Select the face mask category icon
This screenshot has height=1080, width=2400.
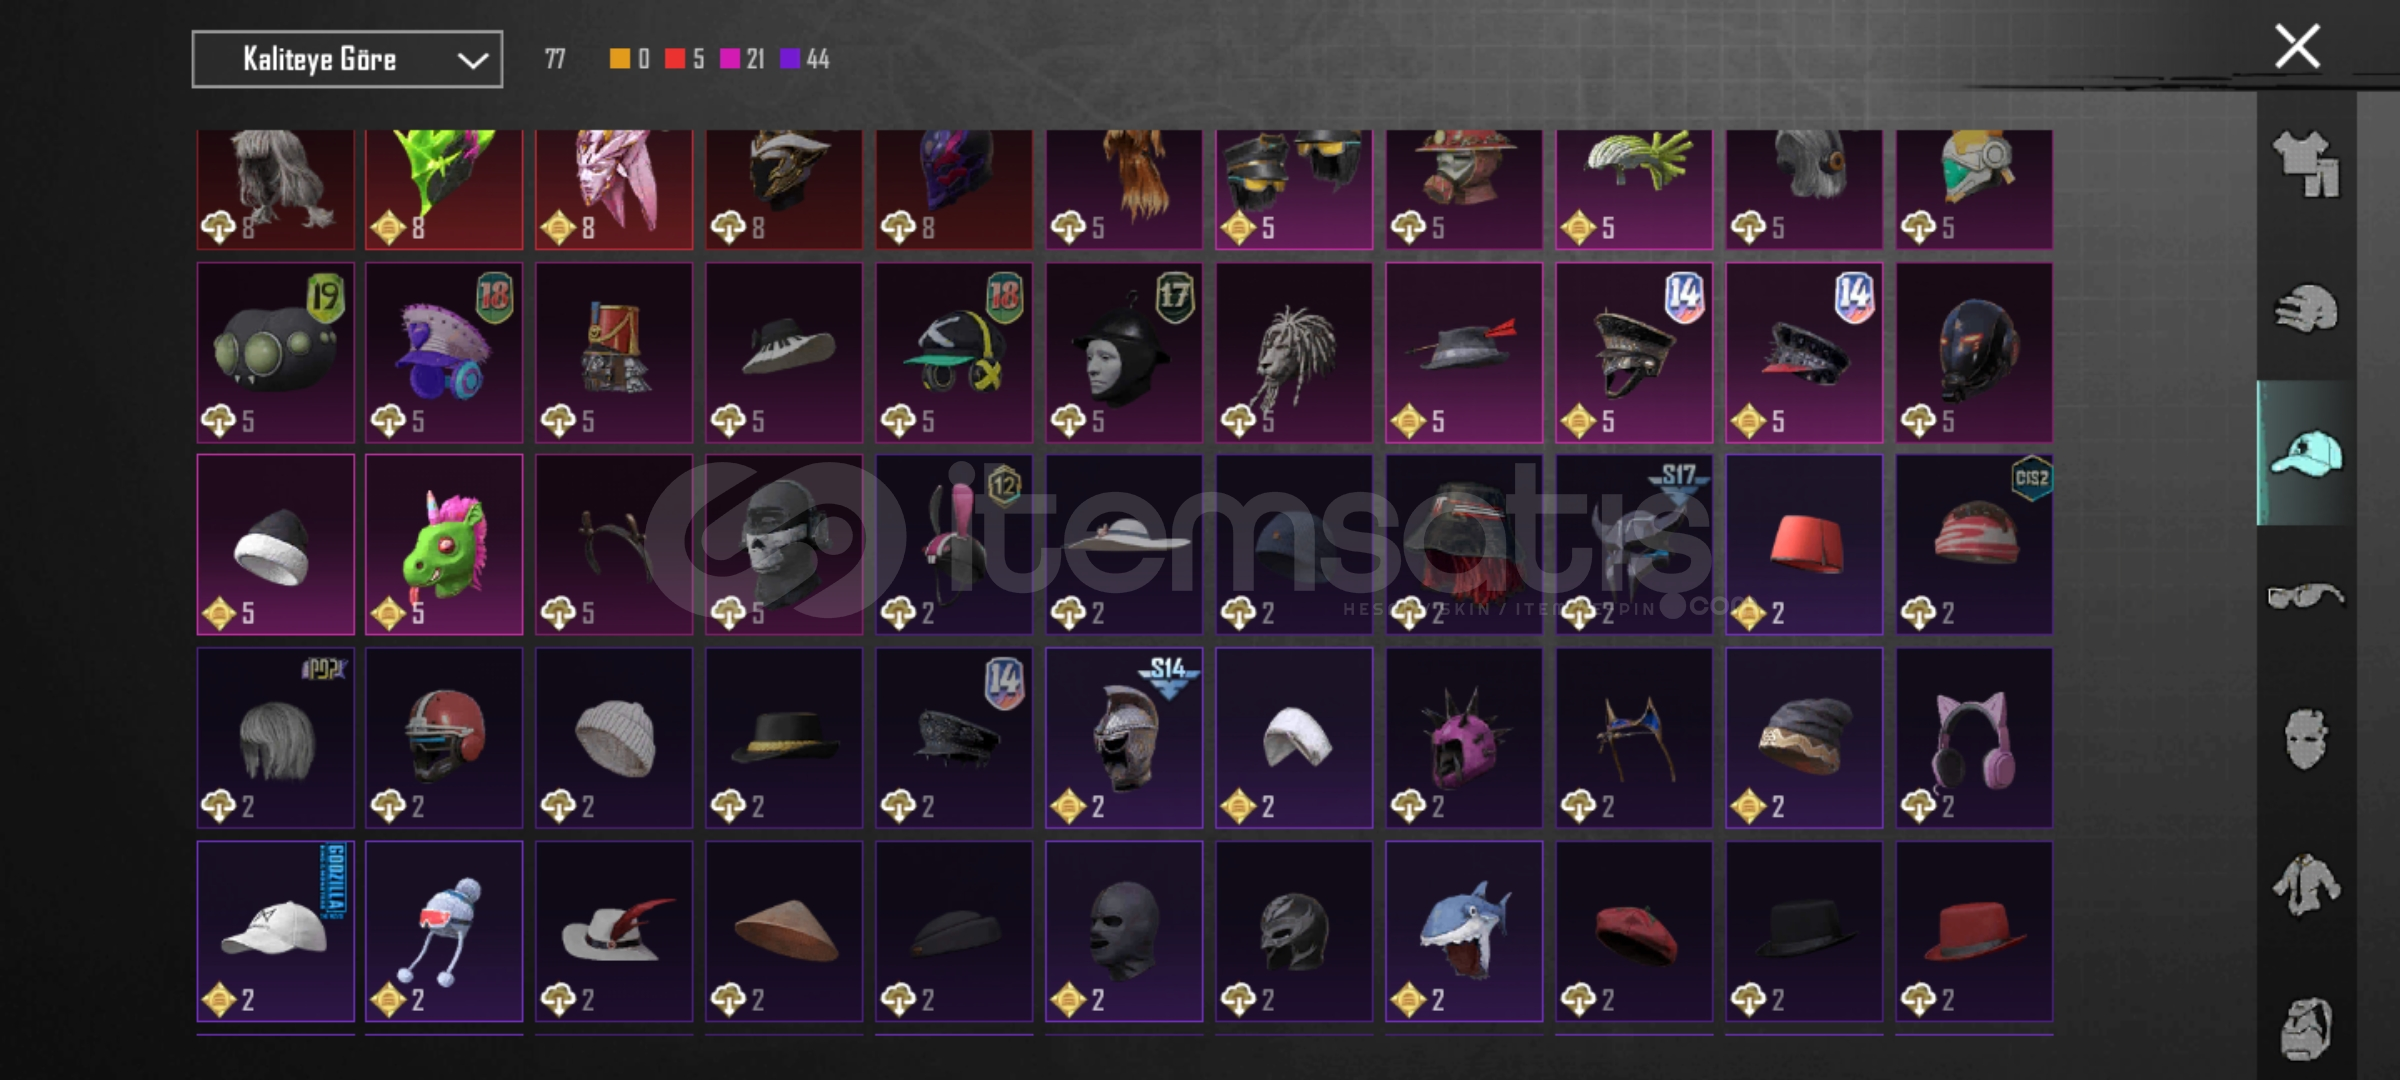pos(2306,740)
